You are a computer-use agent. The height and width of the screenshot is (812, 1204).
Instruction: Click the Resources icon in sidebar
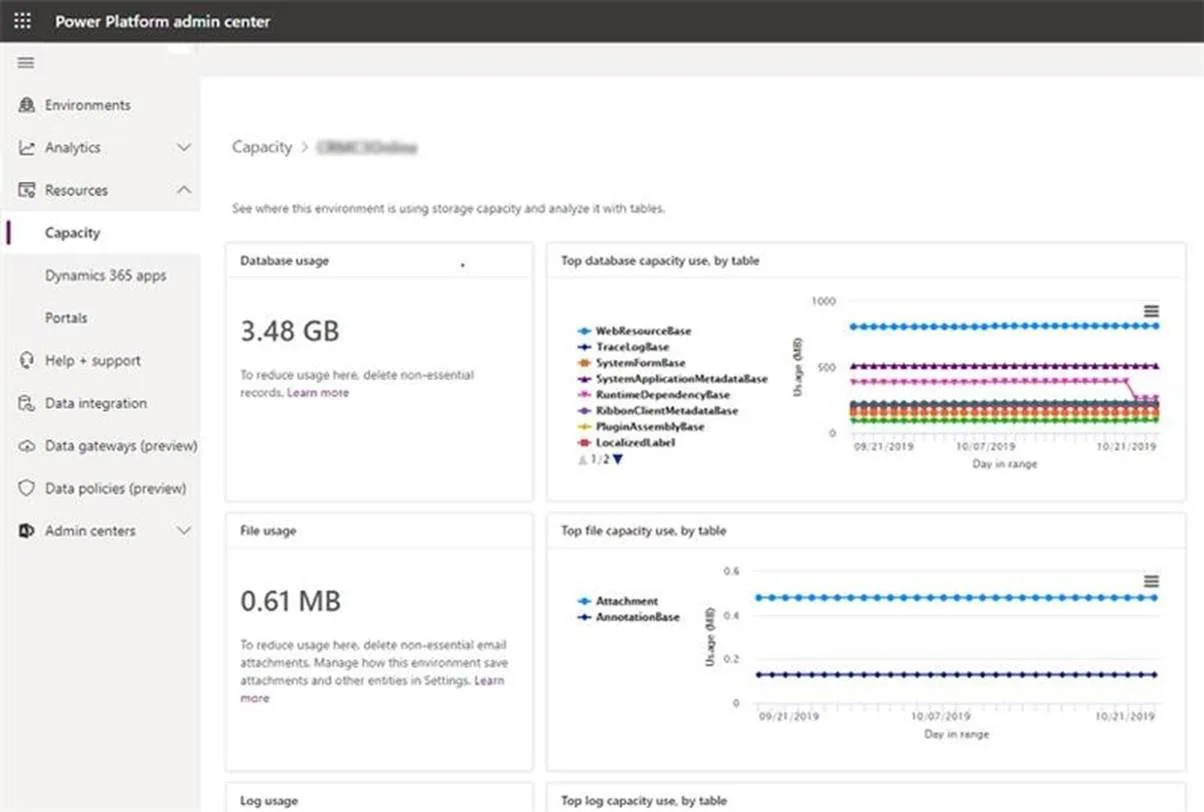point(26,190)
